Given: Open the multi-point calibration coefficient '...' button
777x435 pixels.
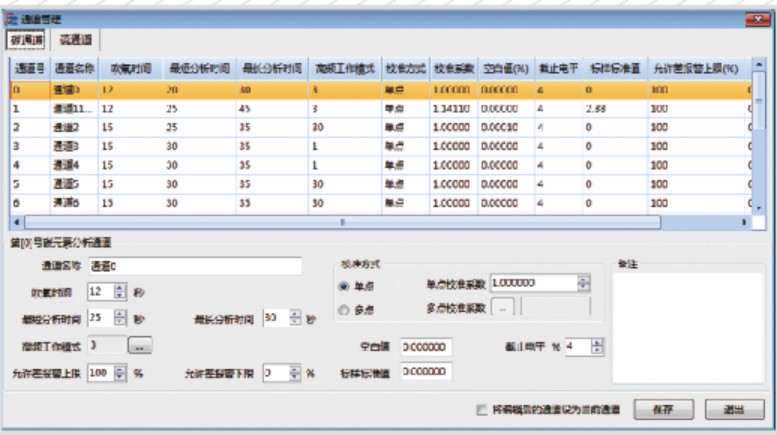Looking at the screenshot, I should point(502,308).
